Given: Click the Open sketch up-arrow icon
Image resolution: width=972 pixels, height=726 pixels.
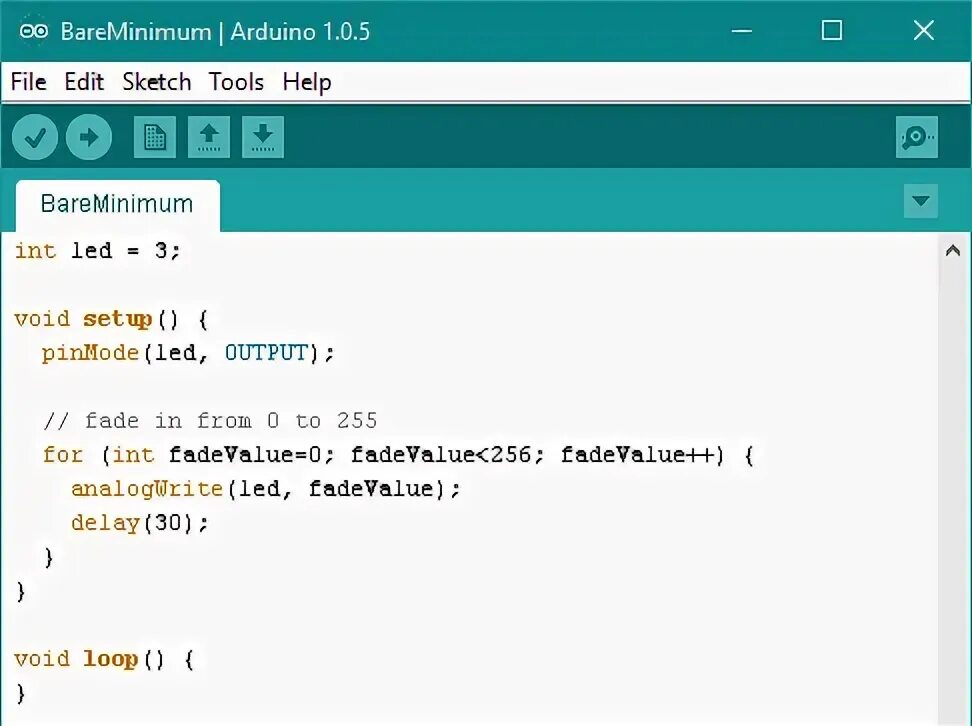Looking at the screenshot, I should click(209, 137).
